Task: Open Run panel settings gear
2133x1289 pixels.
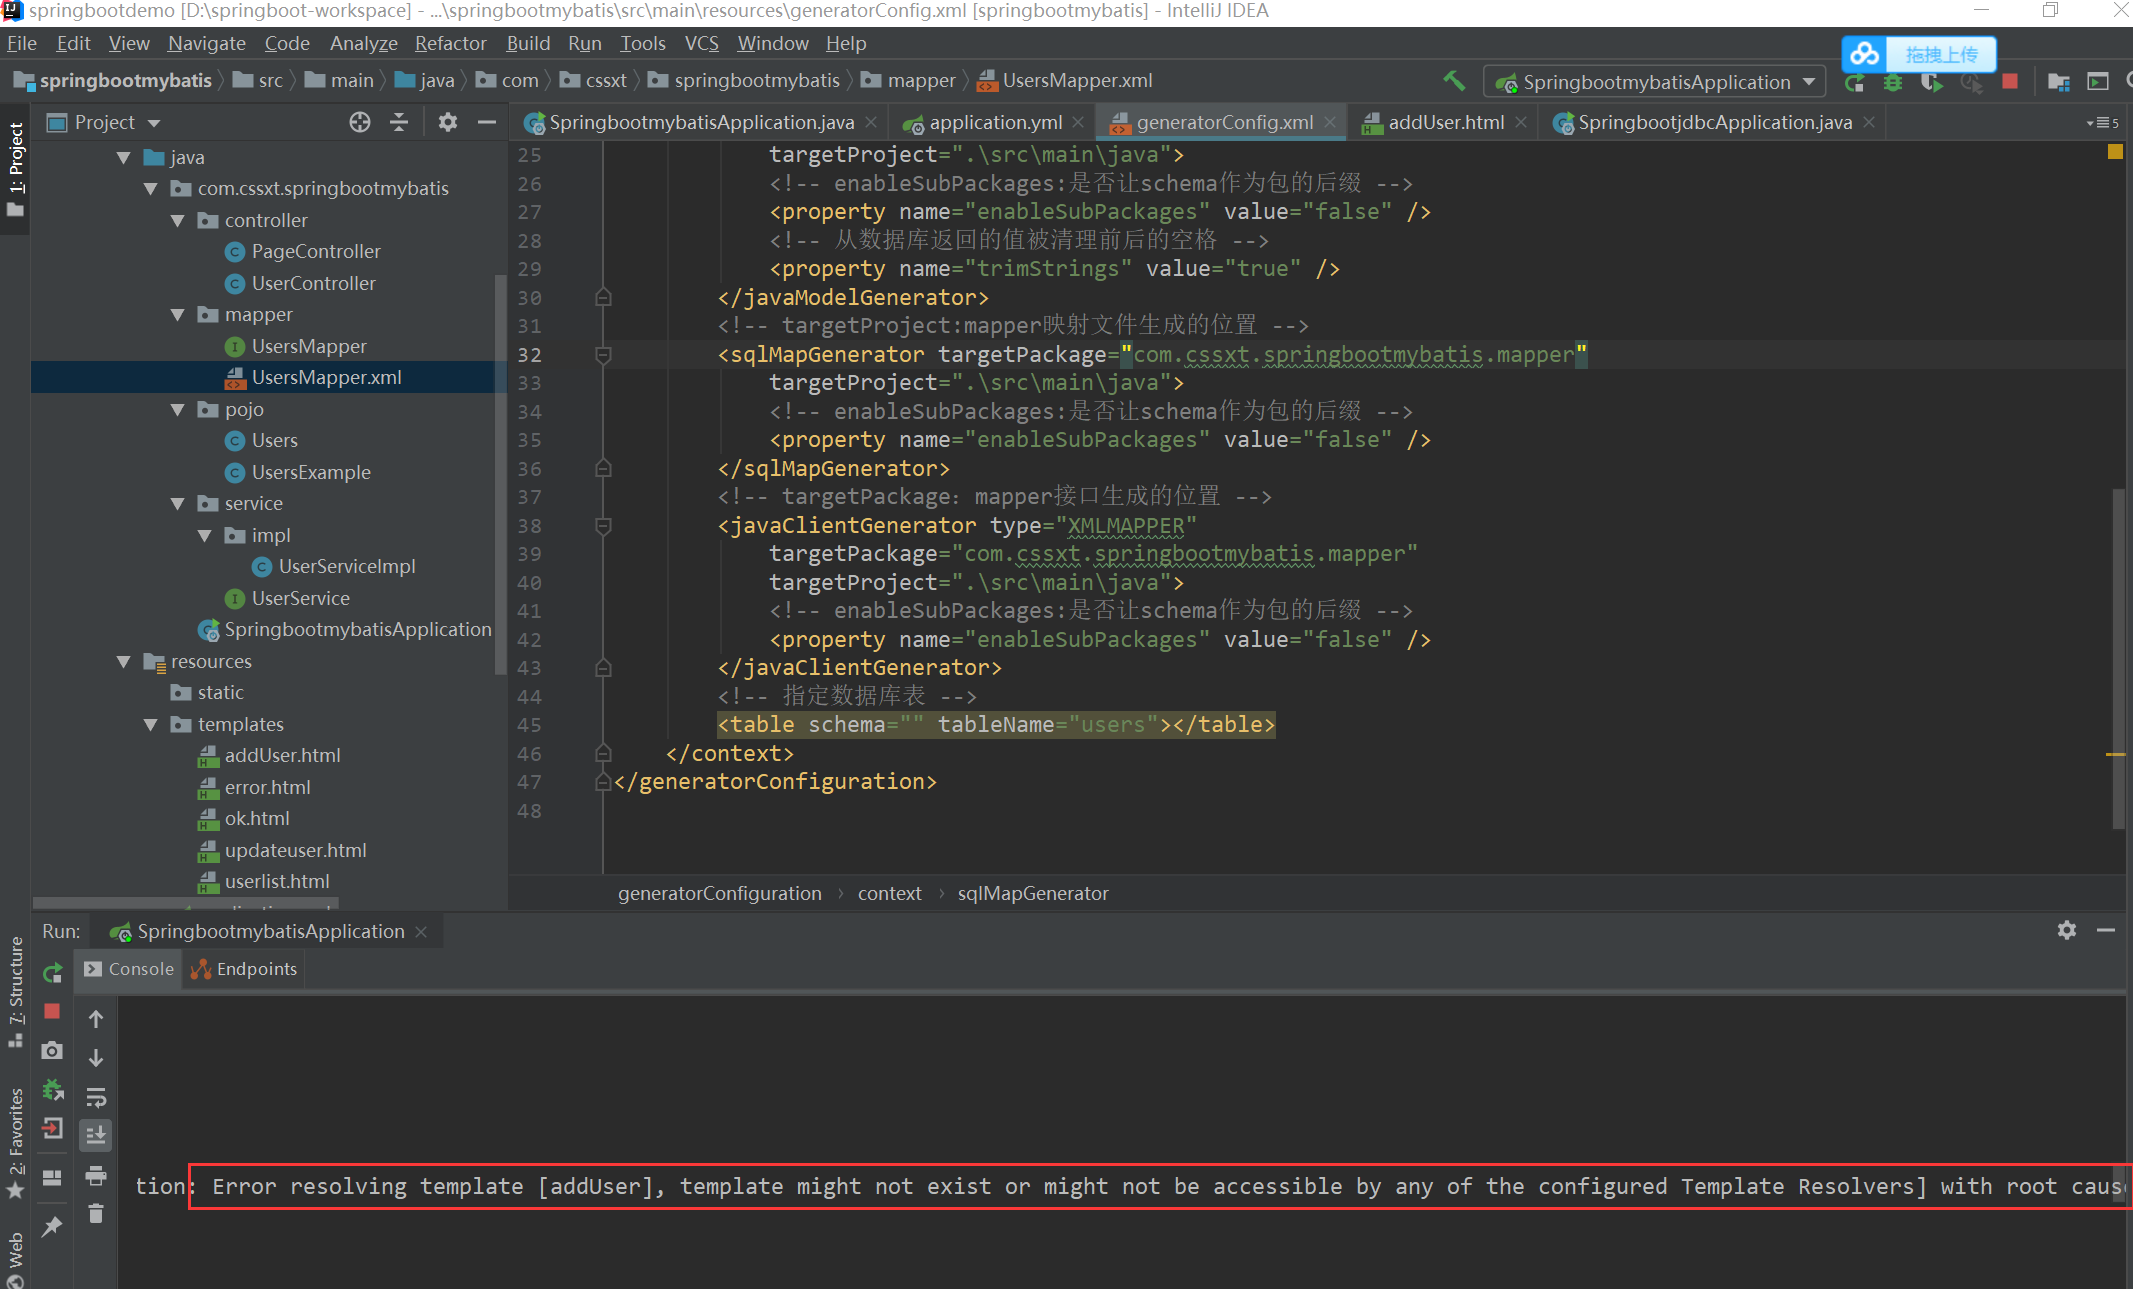Action: click(x=2067, y=930)
